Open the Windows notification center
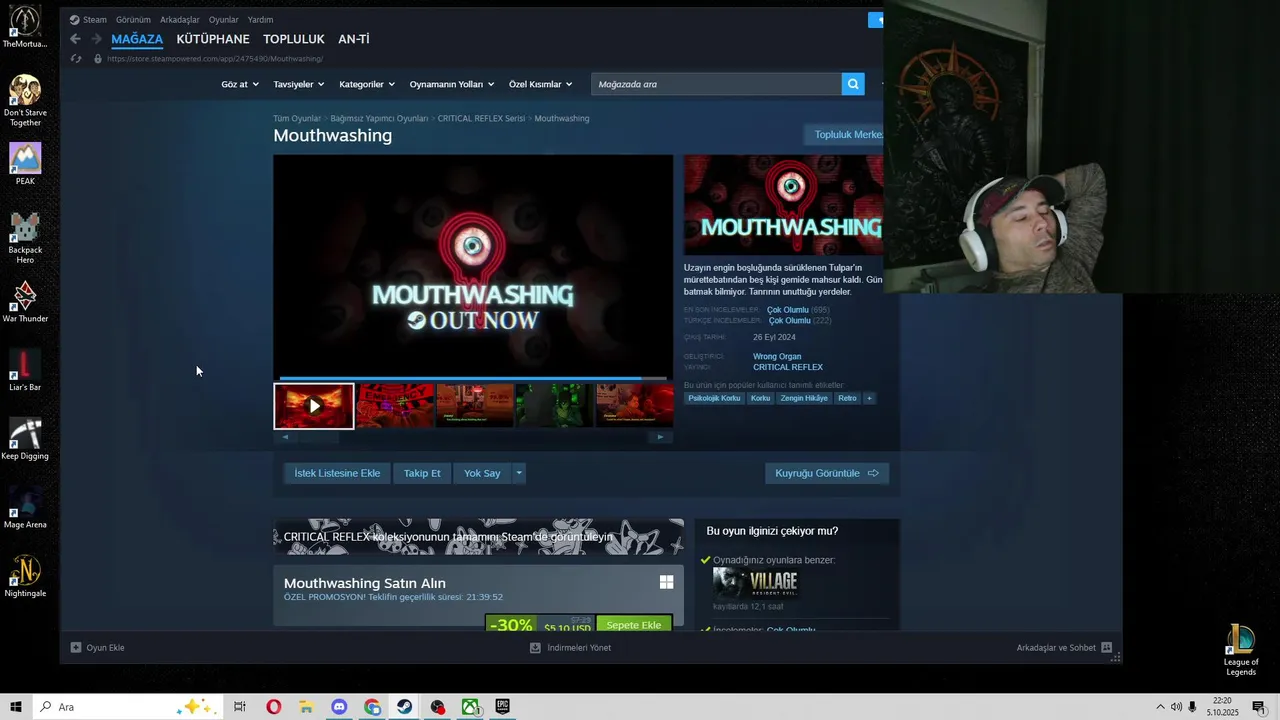 [1259, 707]
